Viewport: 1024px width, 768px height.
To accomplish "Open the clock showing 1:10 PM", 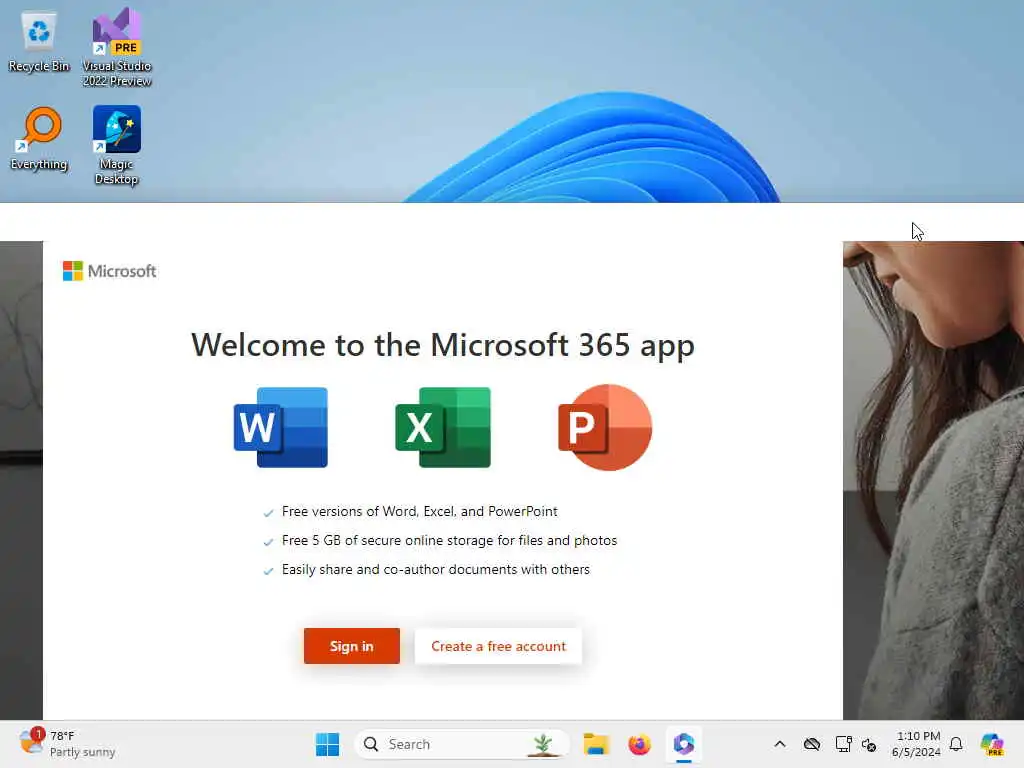I will point(917,744).
